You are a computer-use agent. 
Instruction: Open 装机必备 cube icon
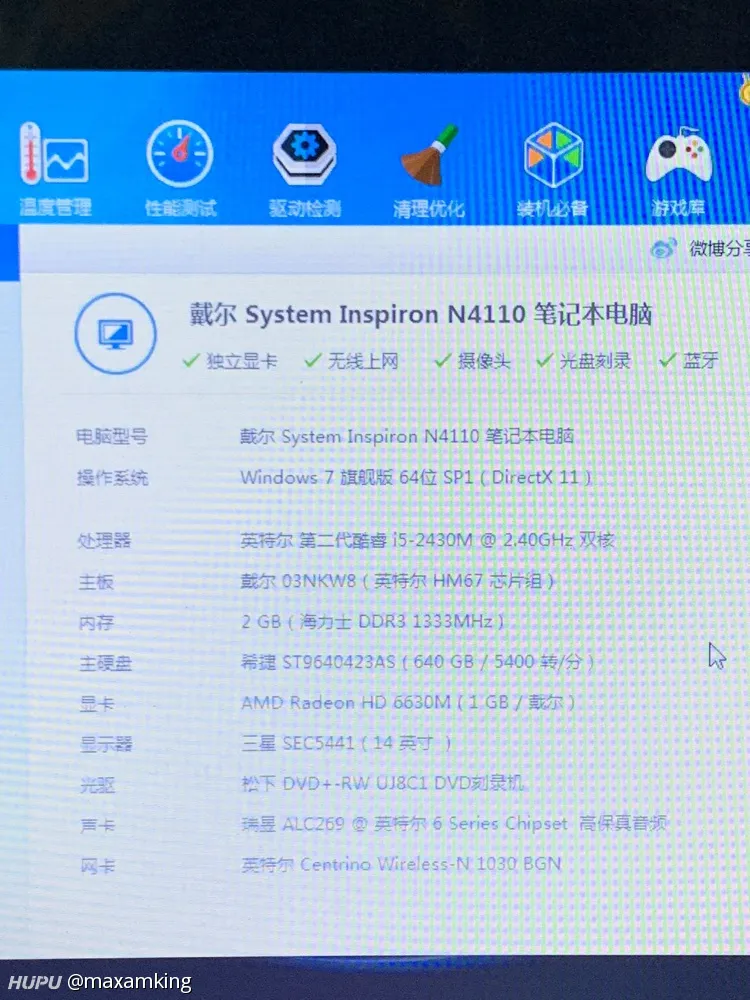pyautogui.click(x=553, y=155)
